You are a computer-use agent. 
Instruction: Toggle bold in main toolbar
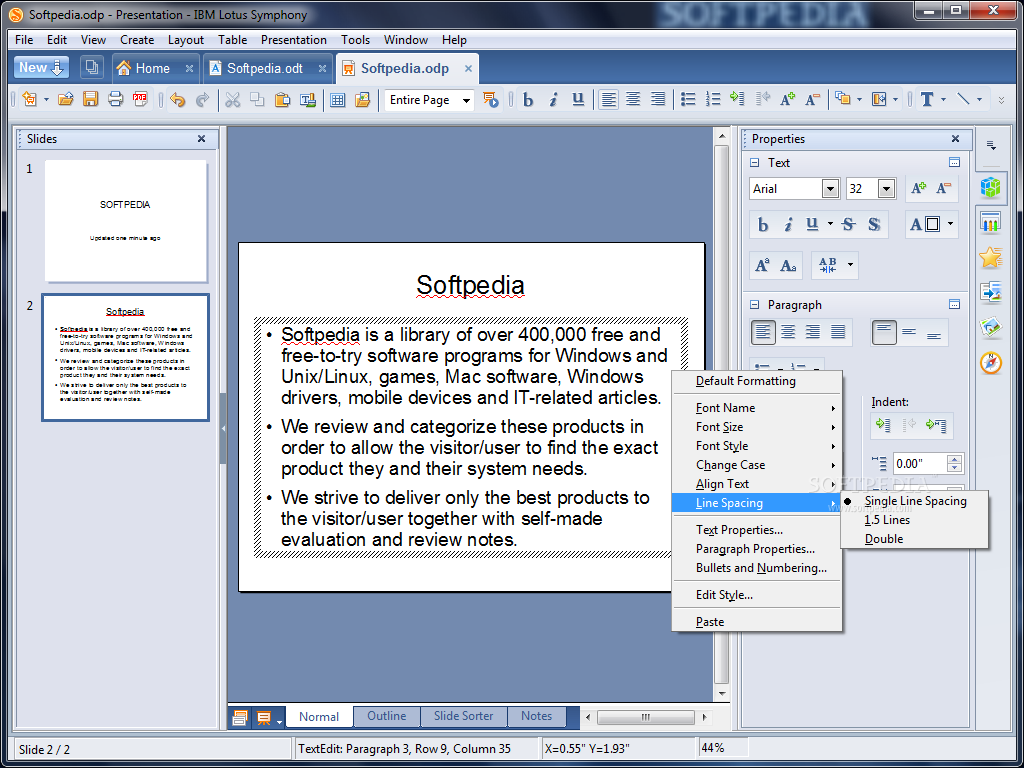528,99
